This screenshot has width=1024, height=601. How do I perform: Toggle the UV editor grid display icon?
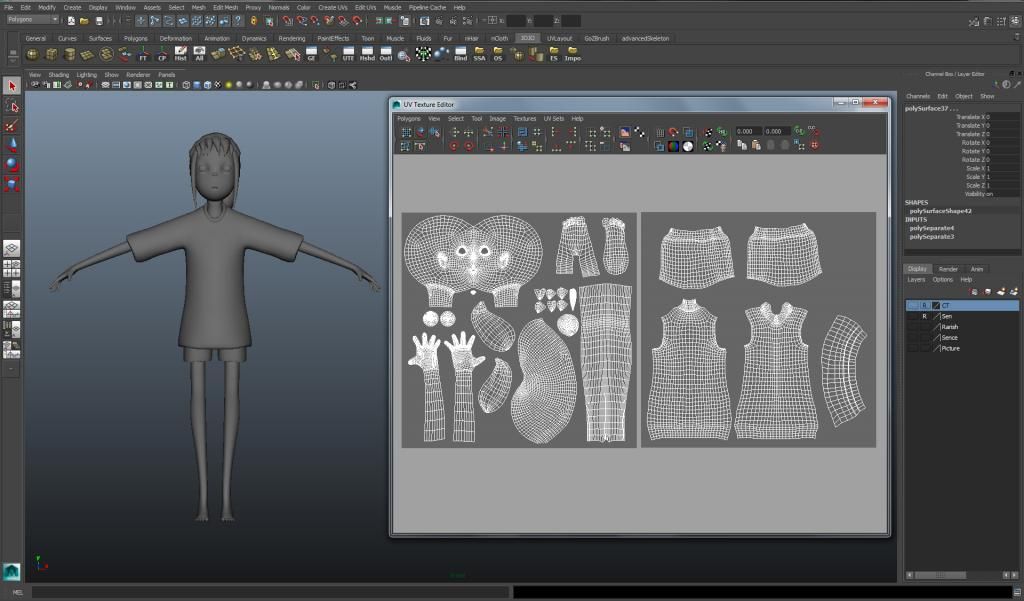[659, 132]
